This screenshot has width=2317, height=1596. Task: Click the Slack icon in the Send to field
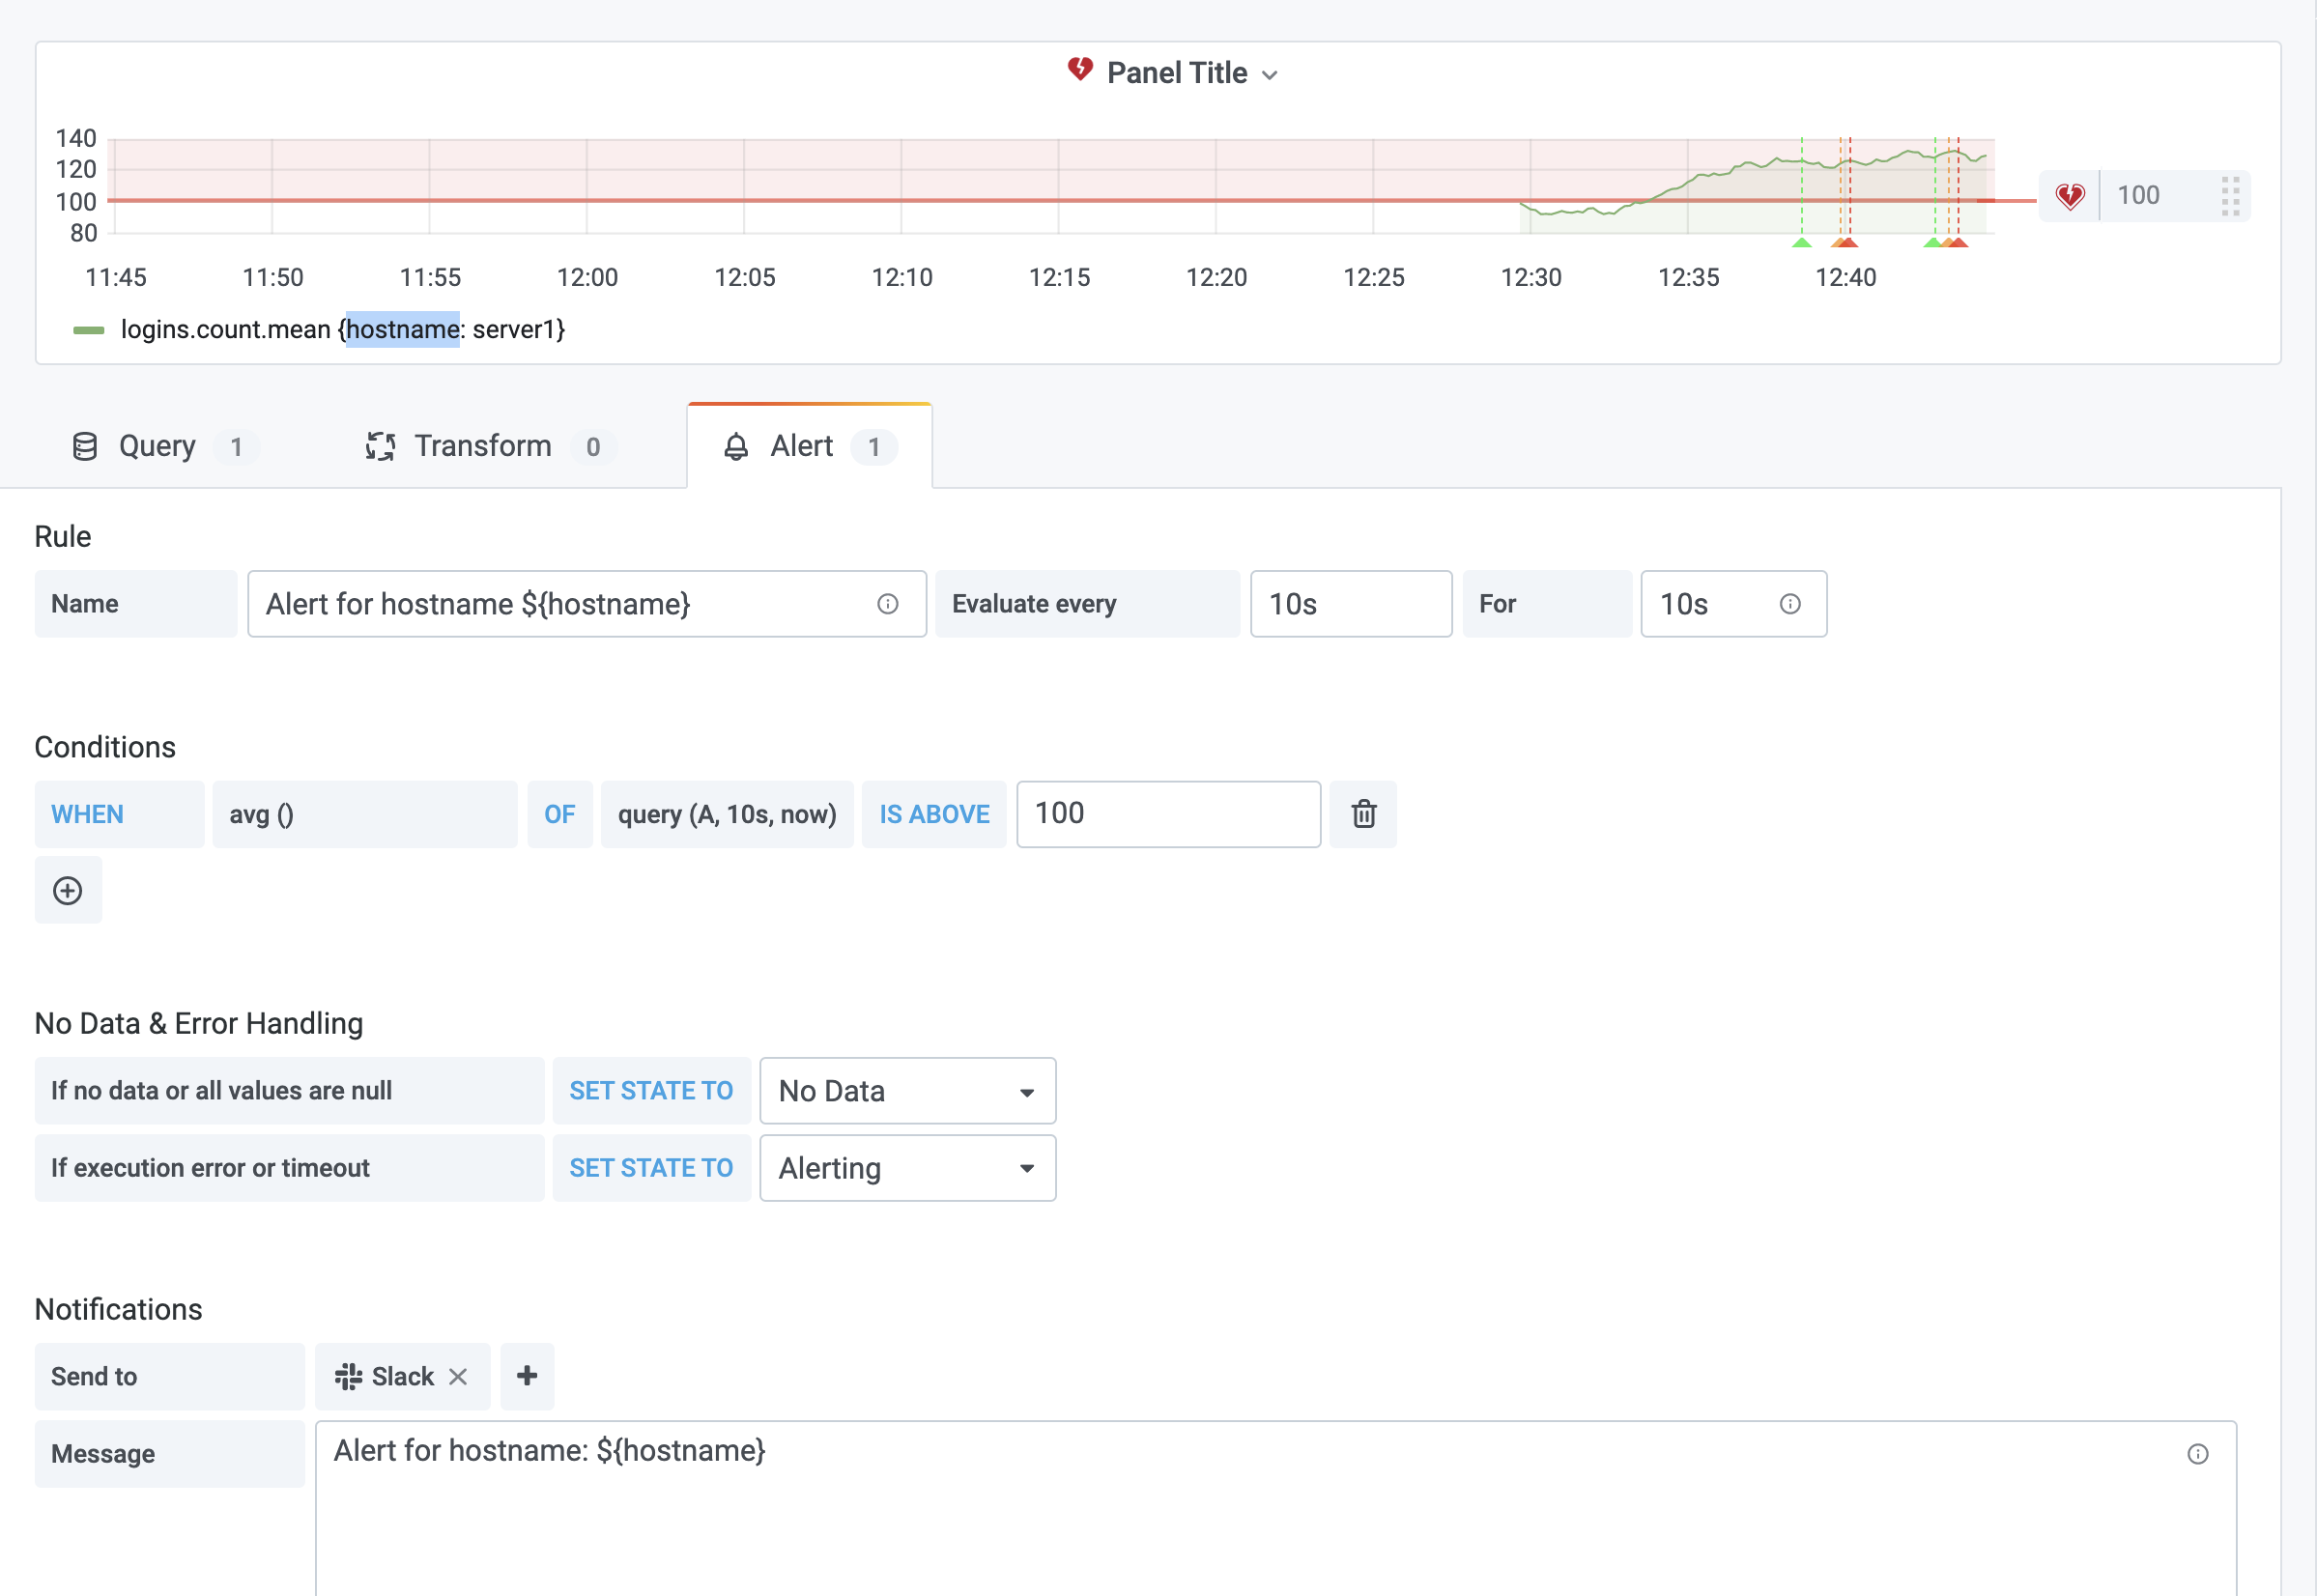point(349,1376)
